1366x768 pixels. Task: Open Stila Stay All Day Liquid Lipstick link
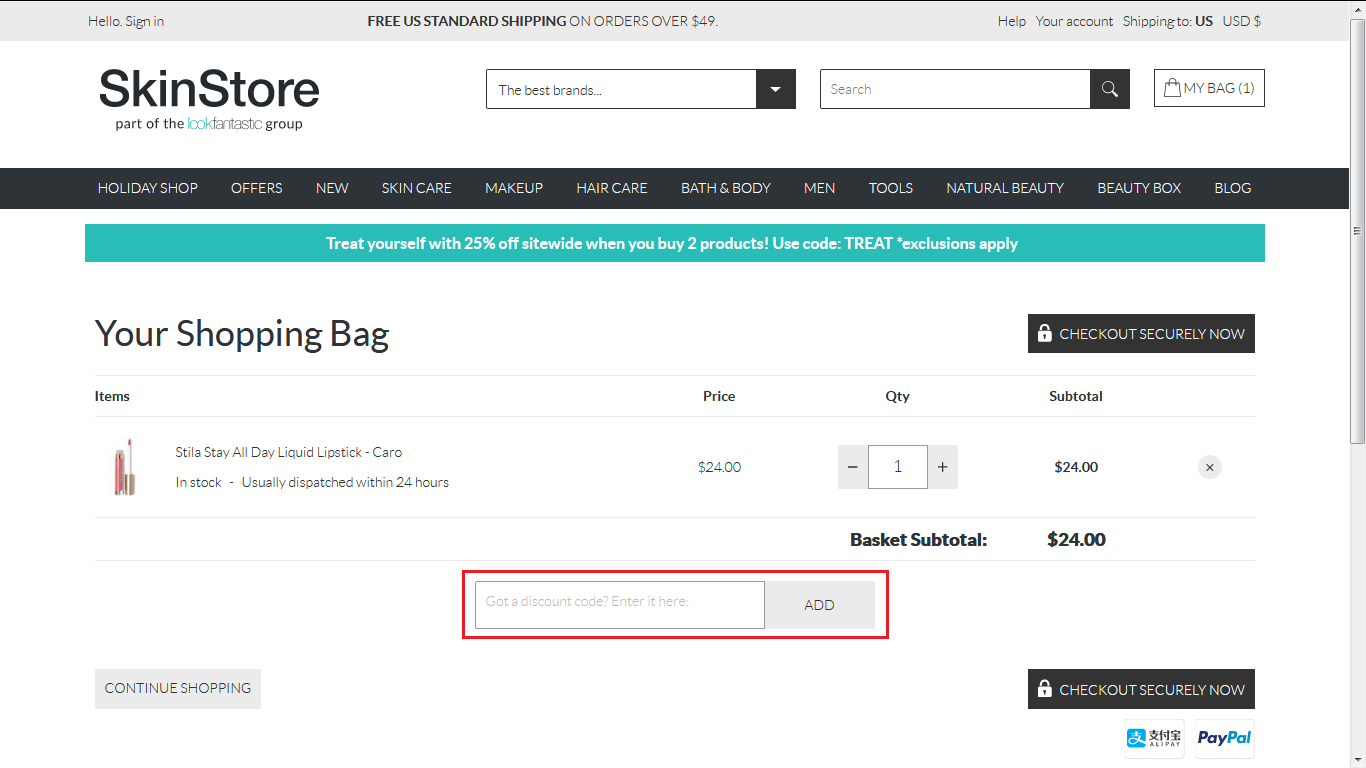pyautogui.click(x=289, y=452)
